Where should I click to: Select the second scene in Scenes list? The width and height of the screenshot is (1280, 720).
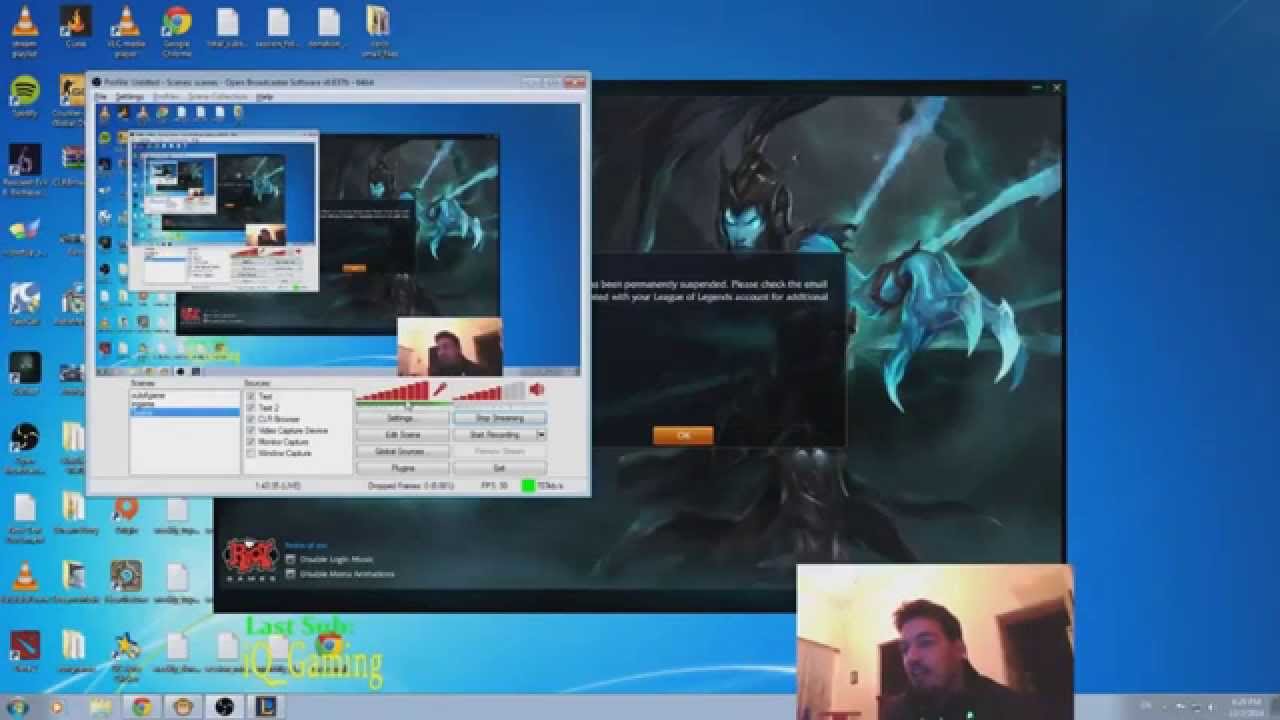[184, 405]
